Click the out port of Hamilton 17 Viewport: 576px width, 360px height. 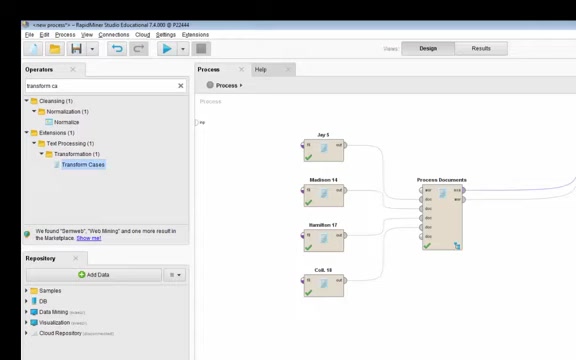pyautogui.click(x=345, y=235)
